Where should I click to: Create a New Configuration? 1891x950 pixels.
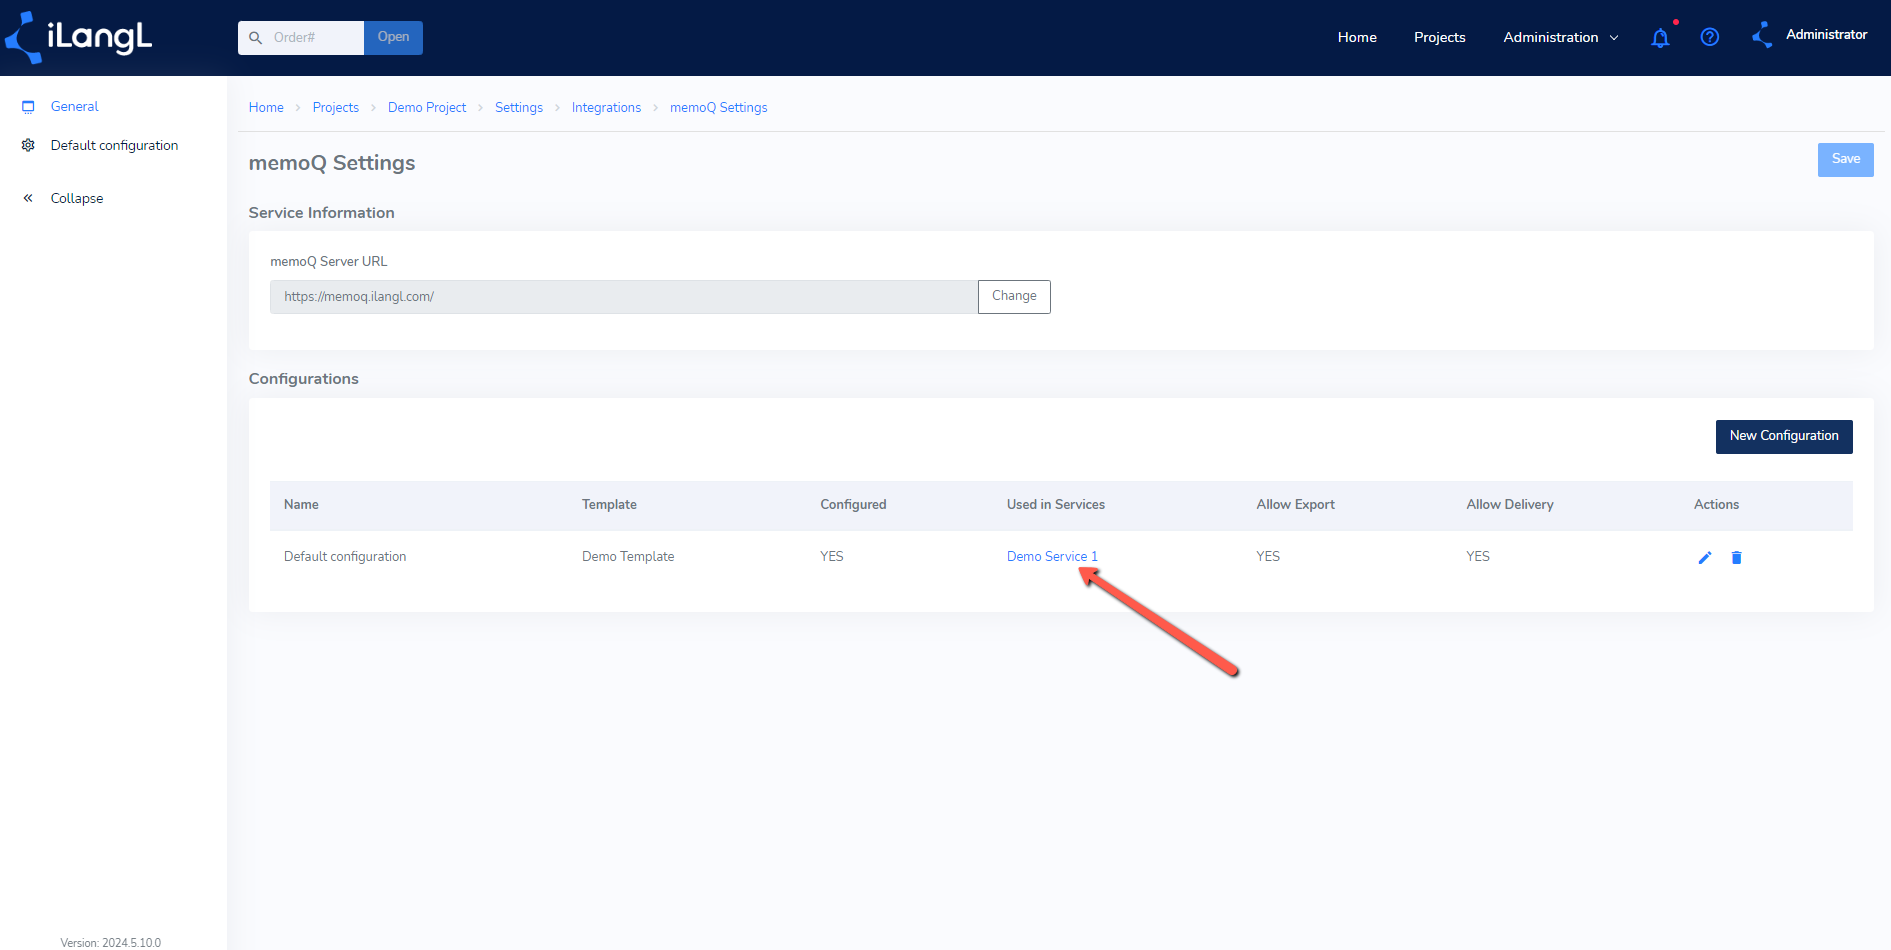click(x=1784, y=437)
